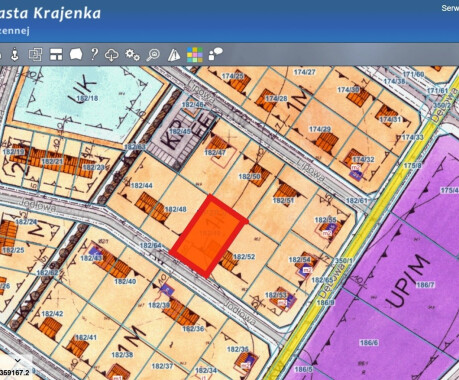This screenshot has height=380, width=459.
Task: Select parcel label 174/33
Action: 413,137
